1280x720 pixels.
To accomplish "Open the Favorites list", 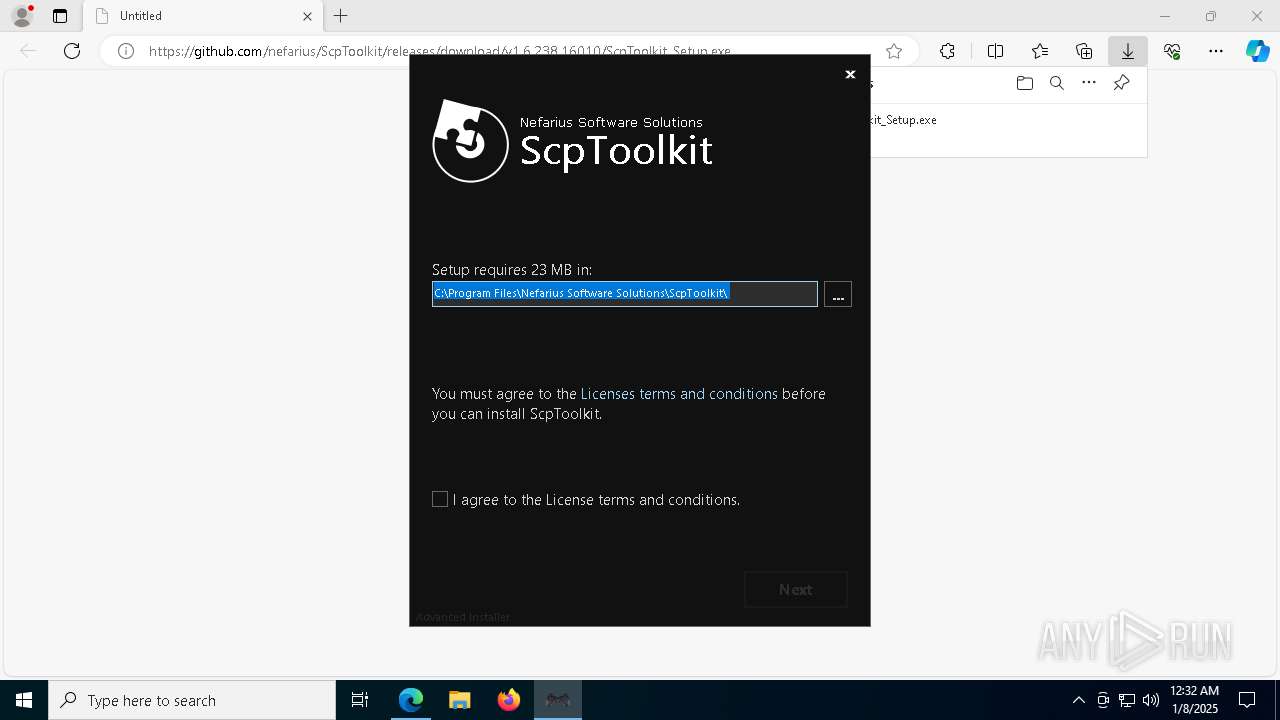I will [1040, 51].
